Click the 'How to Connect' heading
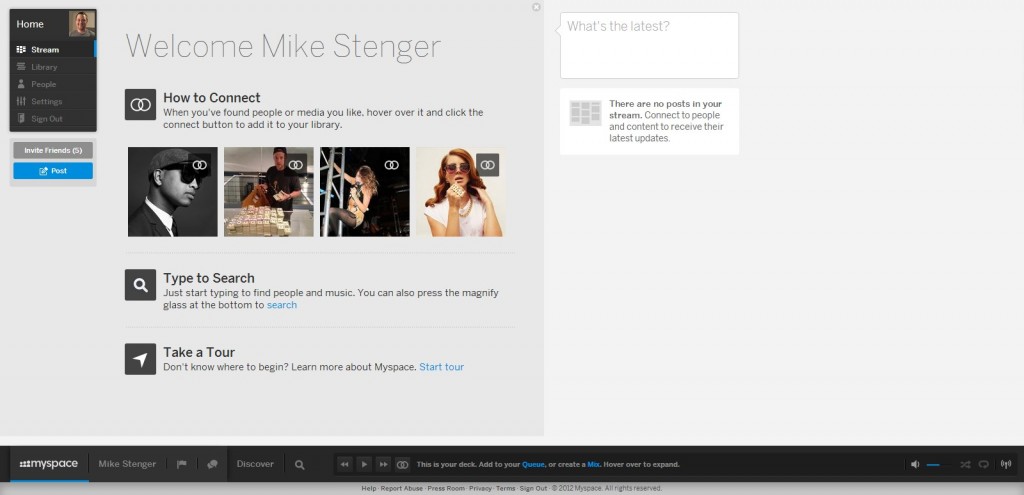Screen dimensions: 1024x495 (212, 98)
